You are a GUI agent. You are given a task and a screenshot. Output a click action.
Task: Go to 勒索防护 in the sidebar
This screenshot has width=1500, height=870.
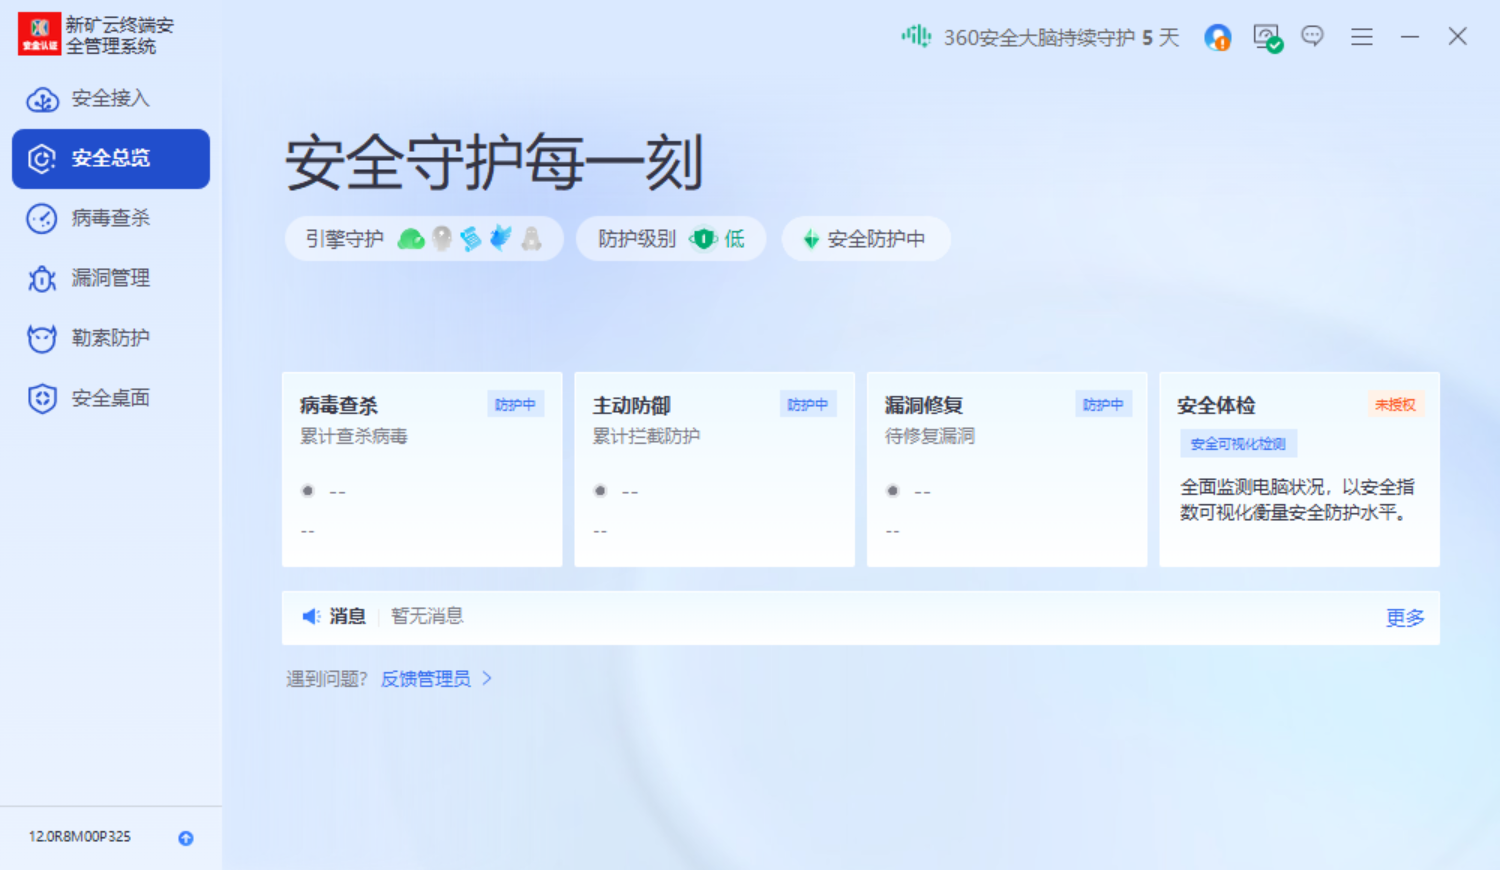110,338
